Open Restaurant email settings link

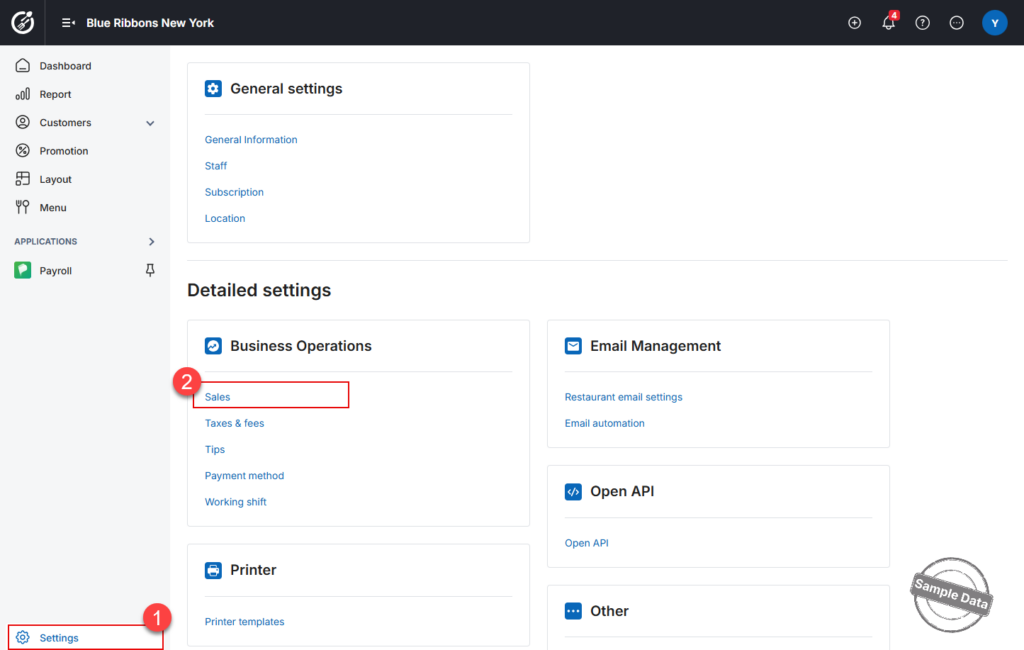tap(623, 397)
